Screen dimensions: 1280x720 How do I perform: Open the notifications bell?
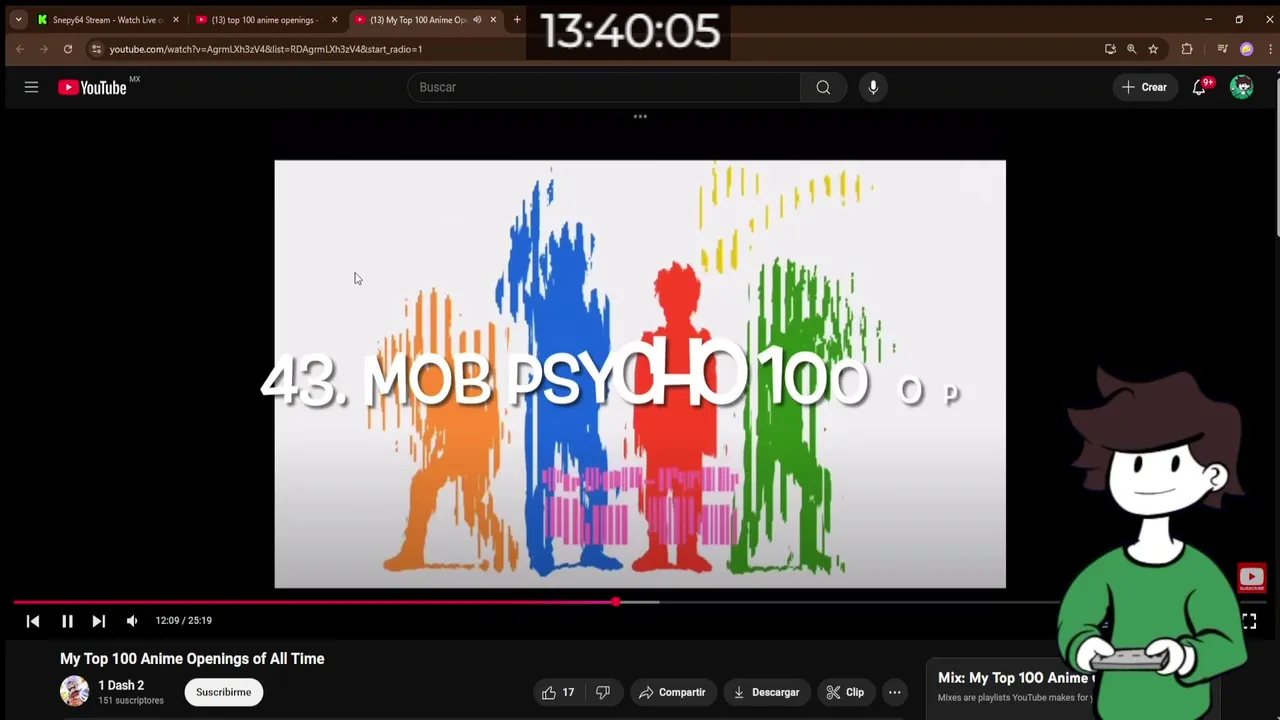[x=1199, y=87]
